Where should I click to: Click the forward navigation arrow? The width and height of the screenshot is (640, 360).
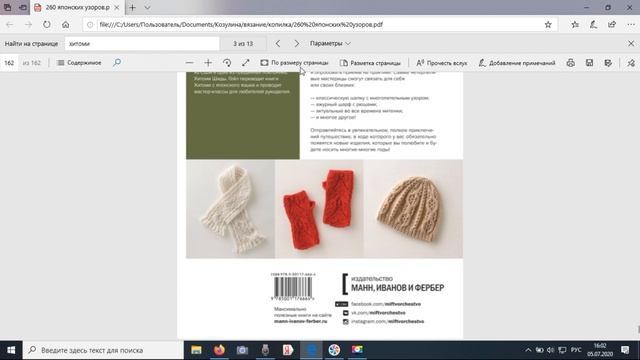[28, 24]
